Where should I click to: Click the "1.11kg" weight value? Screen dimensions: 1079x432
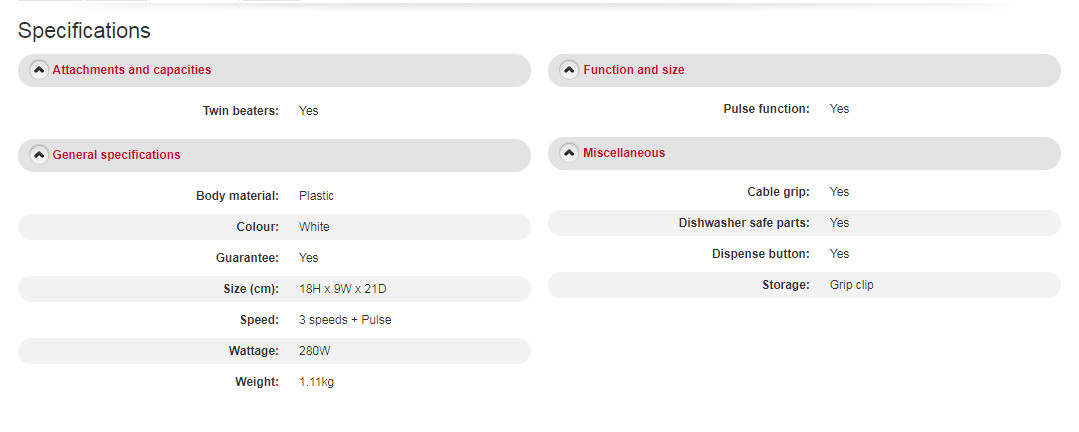click(316, 382)
